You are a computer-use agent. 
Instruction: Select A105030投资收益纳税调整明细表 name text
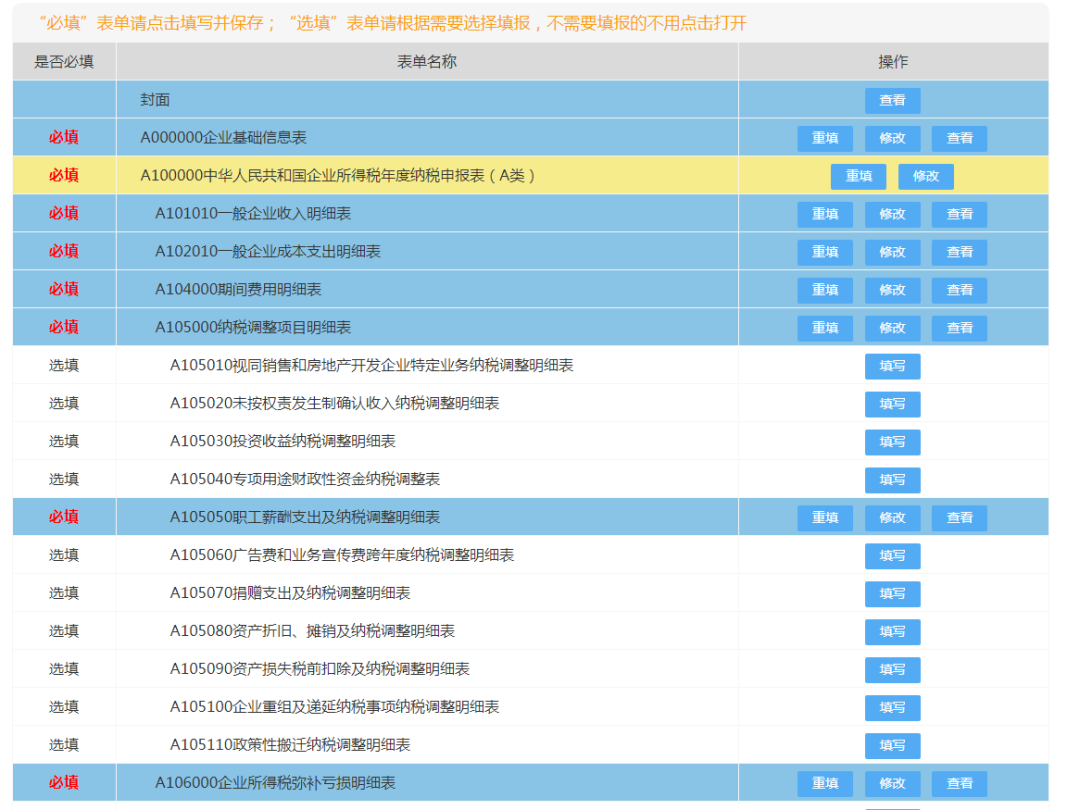283,441
